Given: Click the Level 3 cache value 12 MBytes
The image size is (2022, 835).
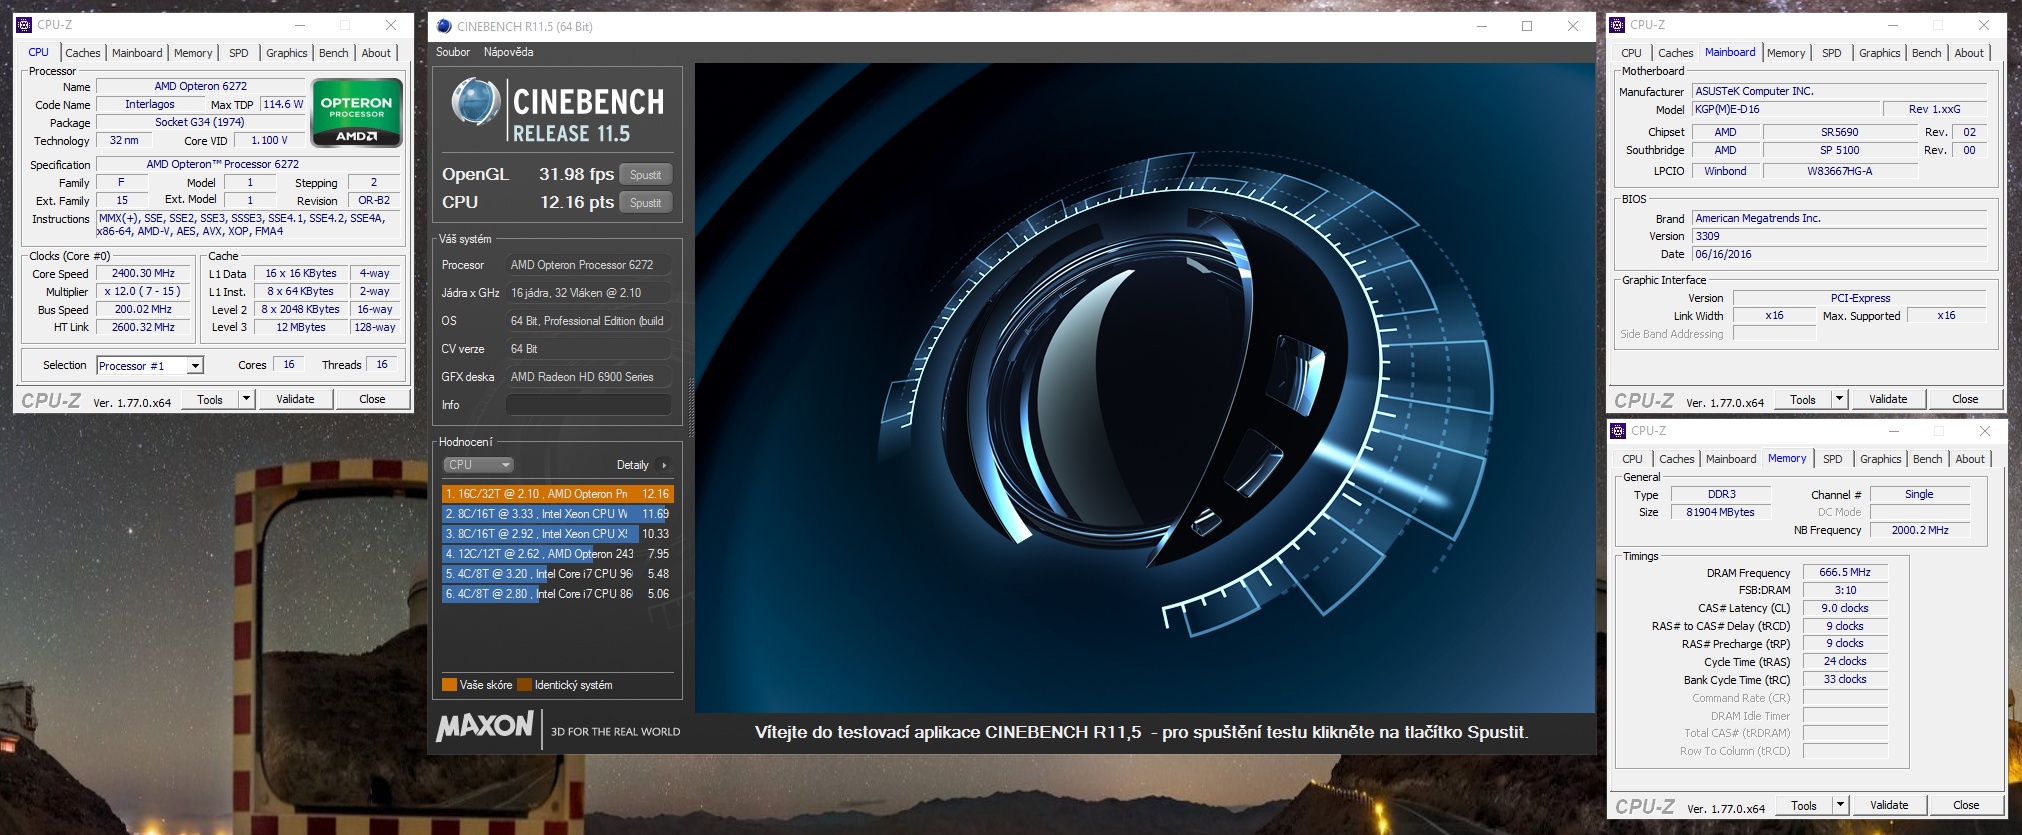Looking at the screenshot, I should point(301,327).
